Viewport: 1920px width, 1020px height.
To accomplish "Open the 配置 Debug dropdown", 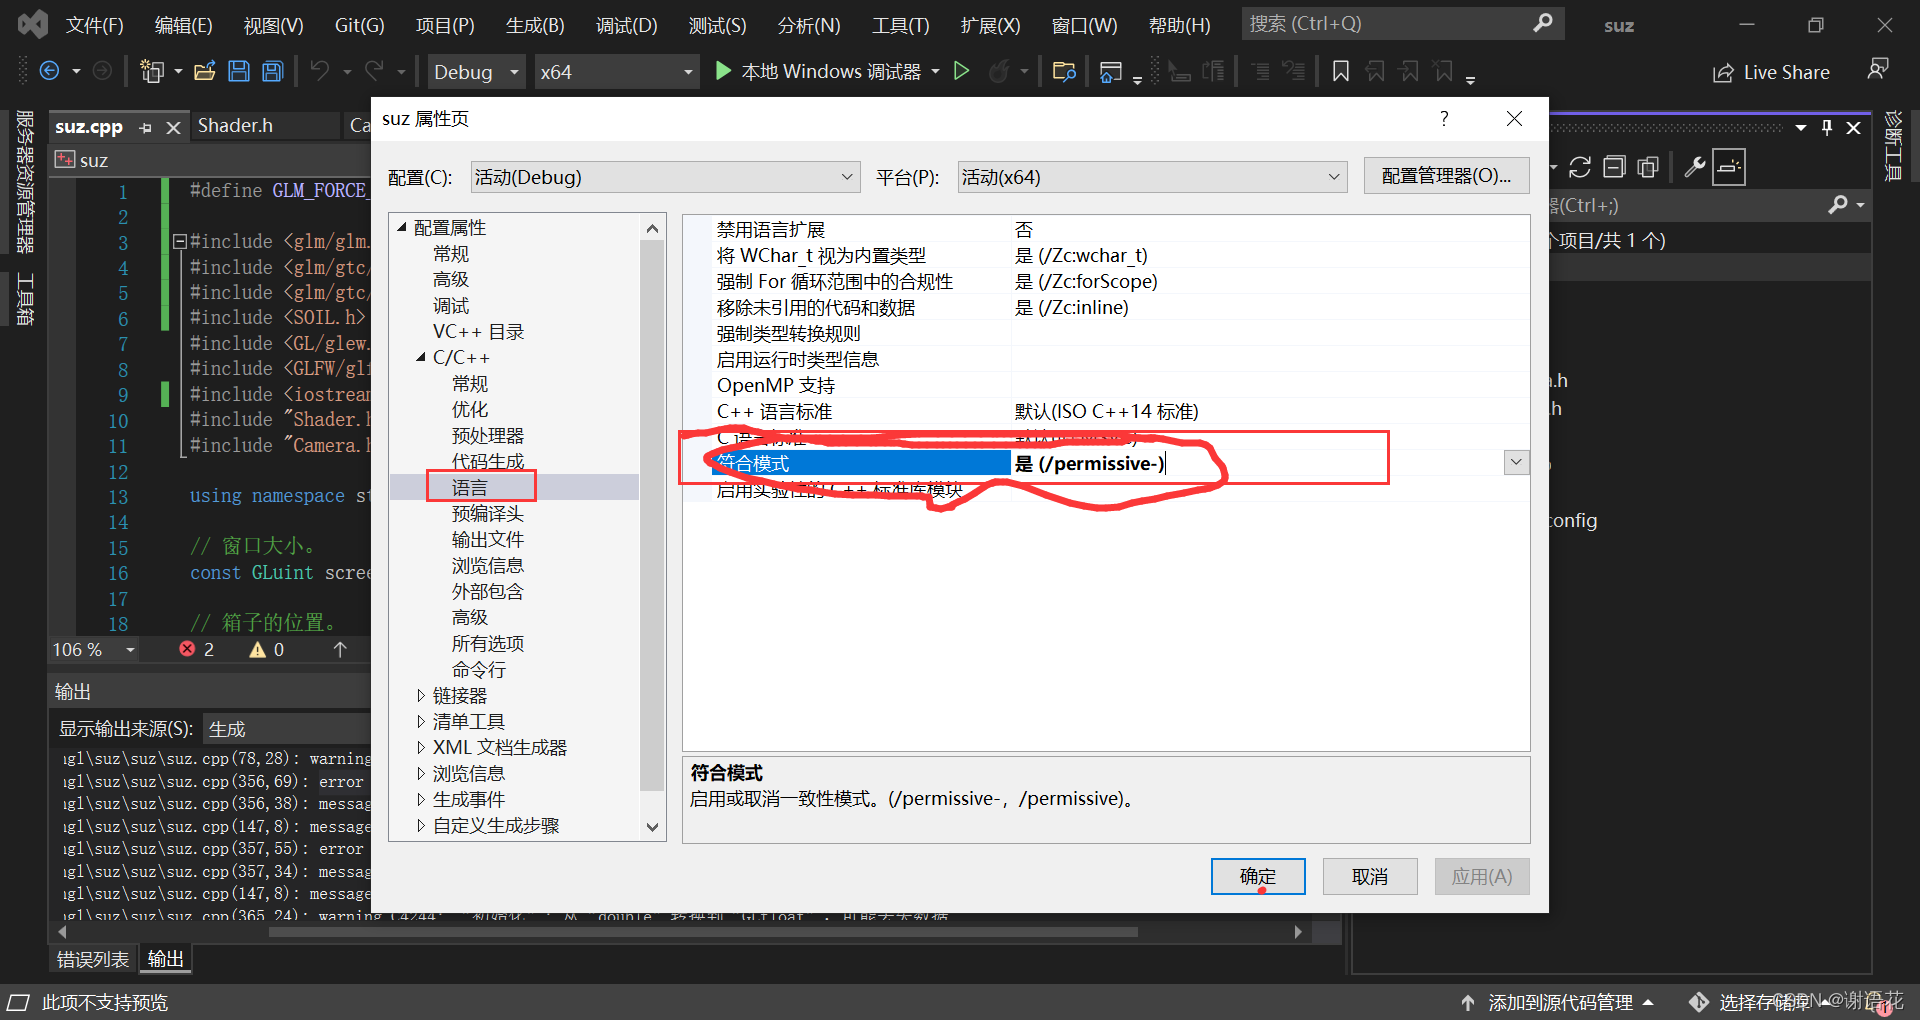I will 849,177.
